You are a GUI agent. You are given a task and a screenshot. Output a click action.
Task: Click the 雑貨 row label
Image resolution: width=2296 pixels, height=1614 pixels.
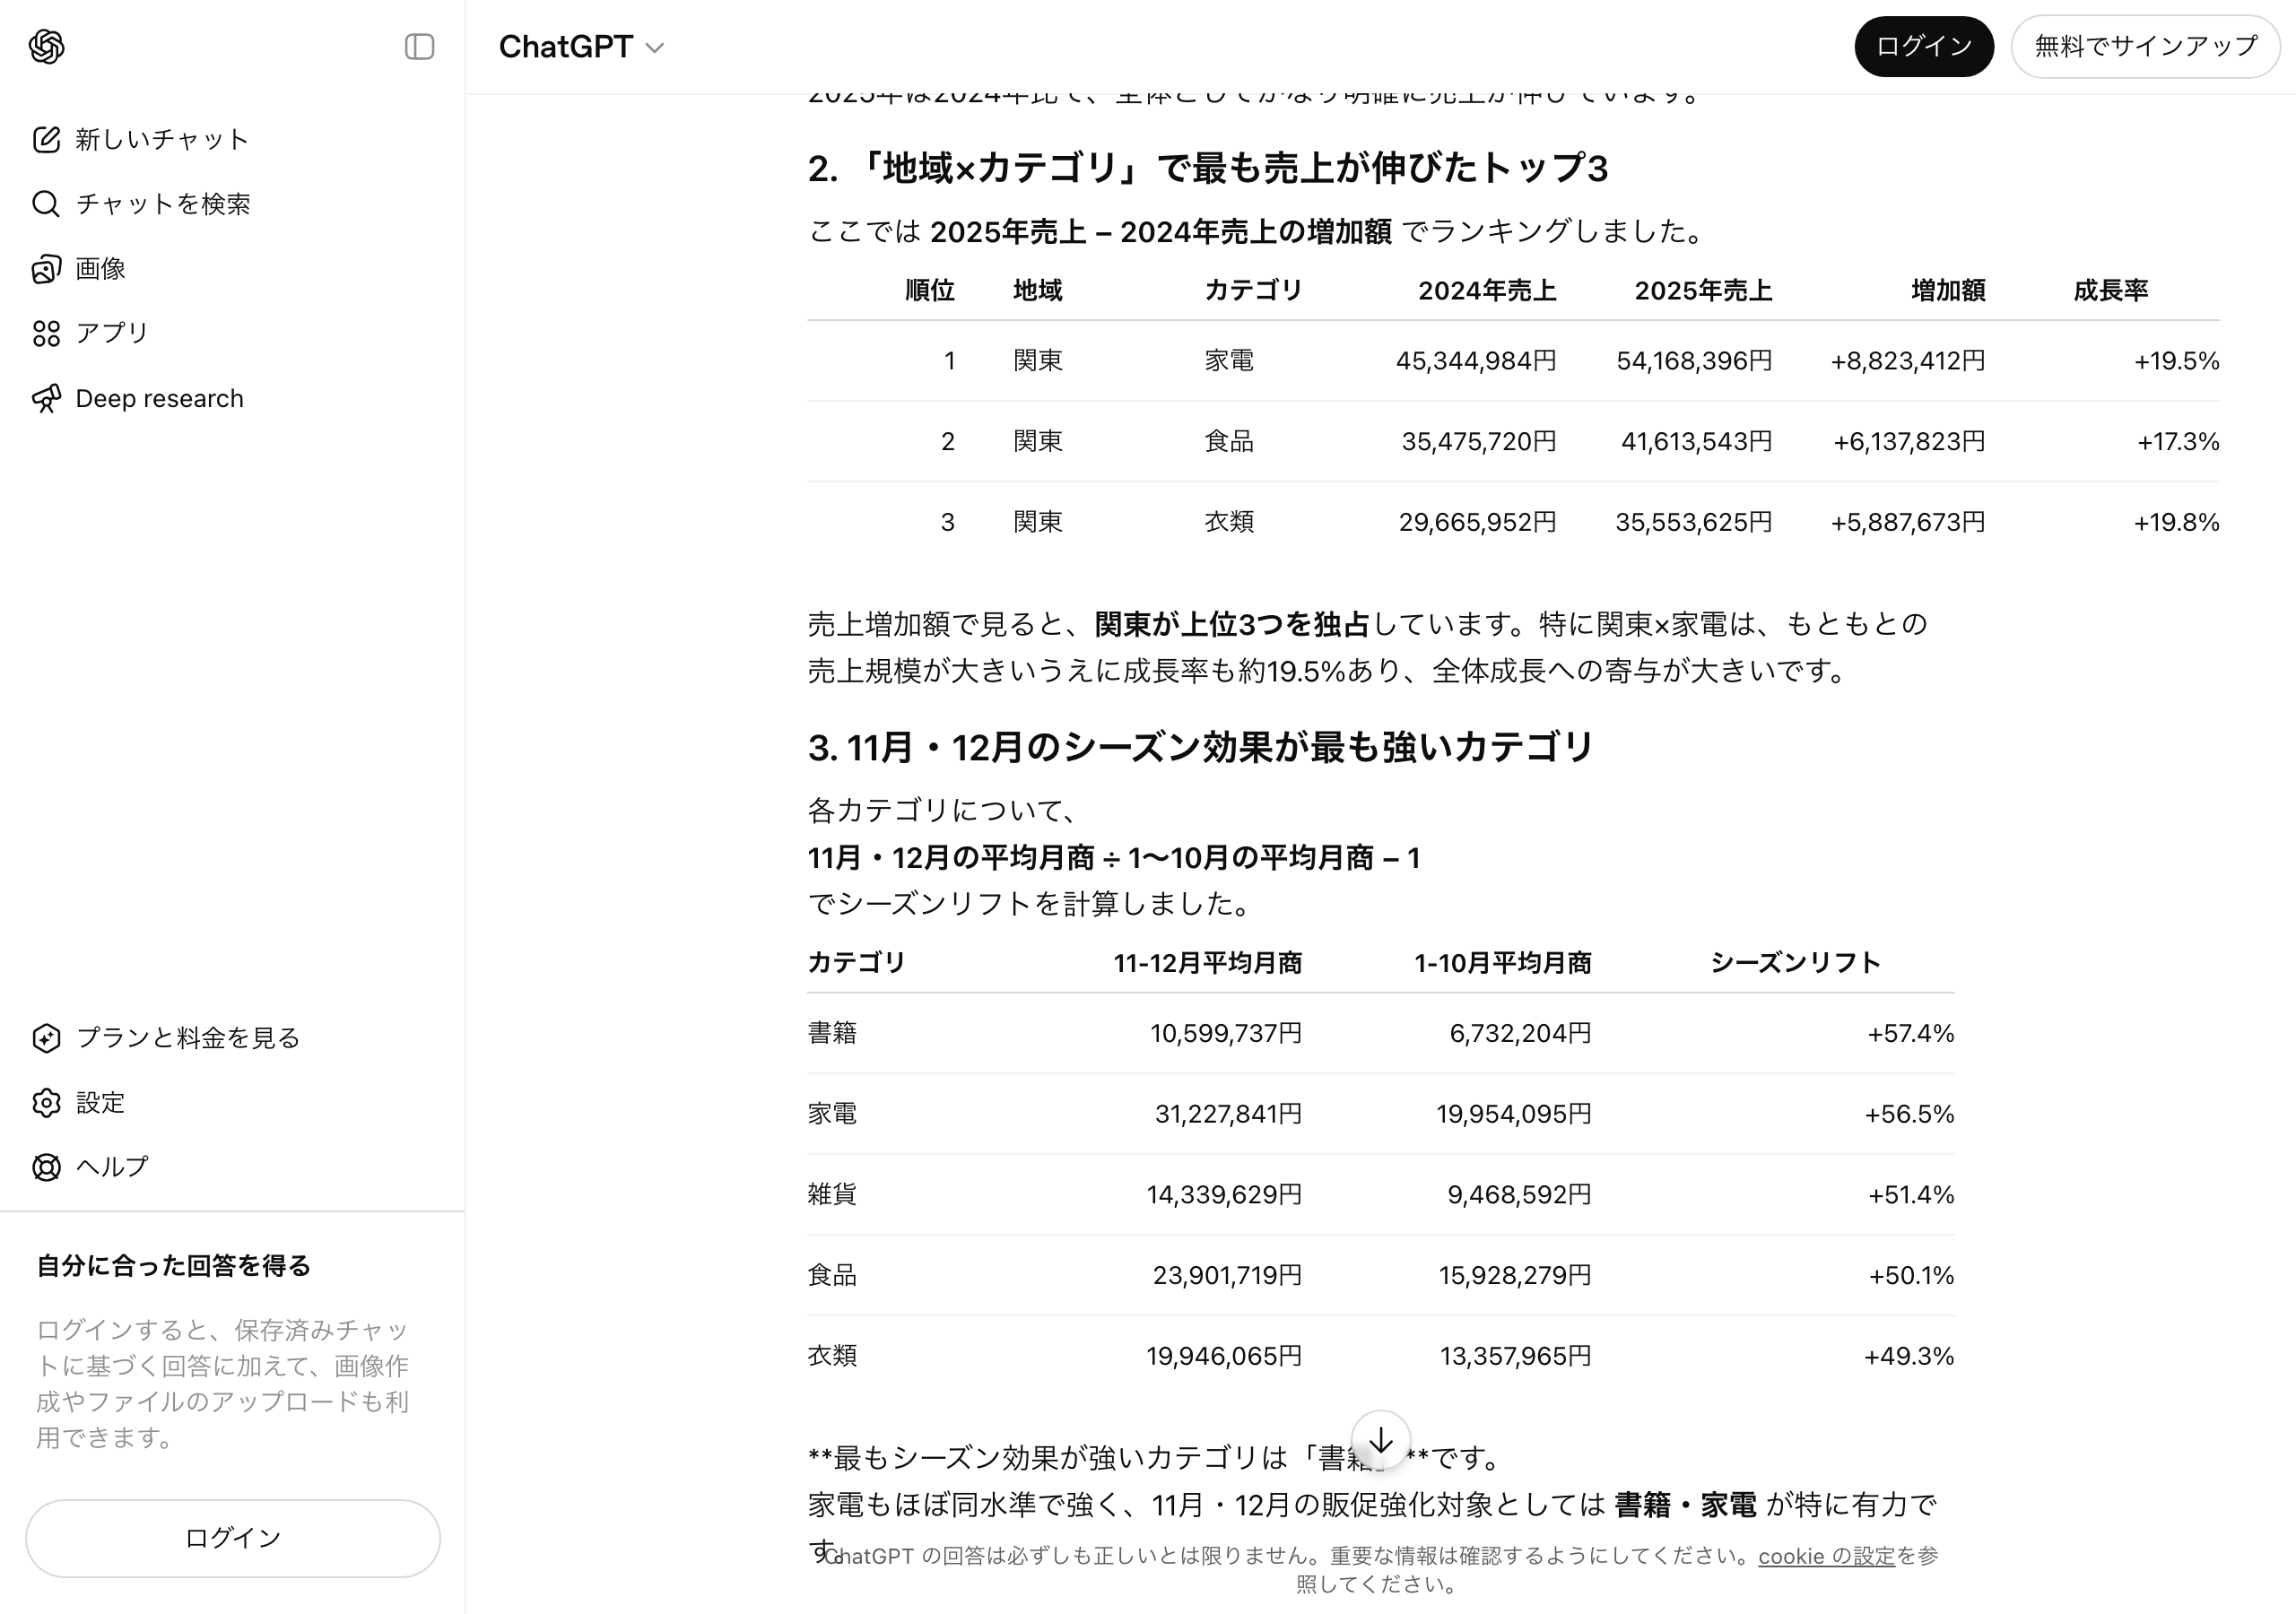[832, 1195]
